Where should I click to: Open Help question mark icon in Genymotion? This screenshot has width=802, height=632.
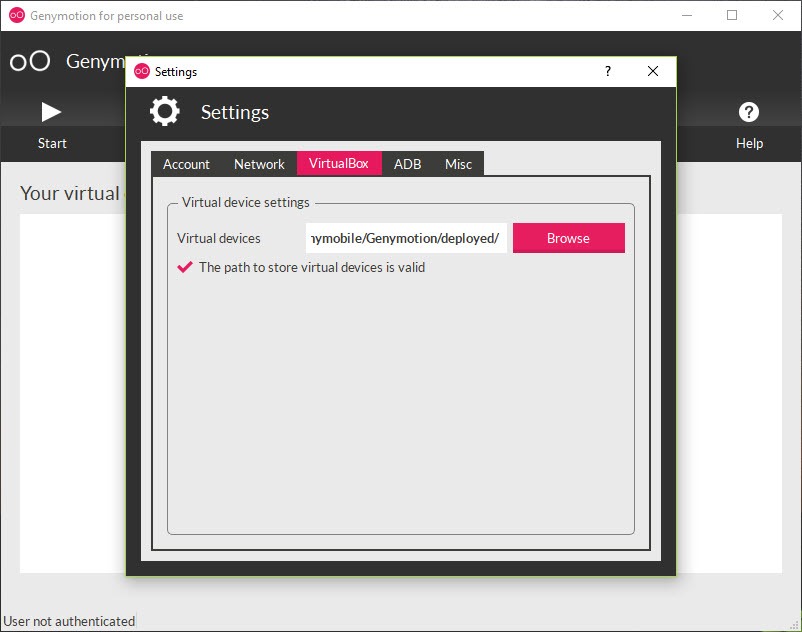[749, 112]
